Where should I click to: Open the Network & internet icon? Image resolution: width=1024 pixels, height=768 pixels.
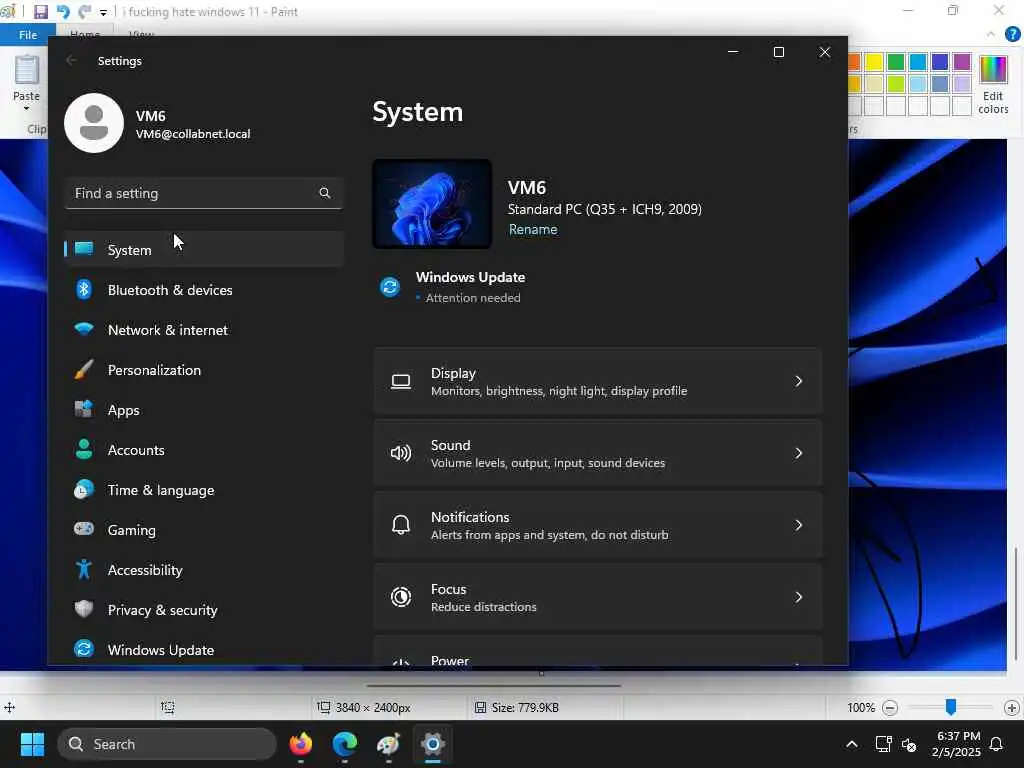(84, 329)
